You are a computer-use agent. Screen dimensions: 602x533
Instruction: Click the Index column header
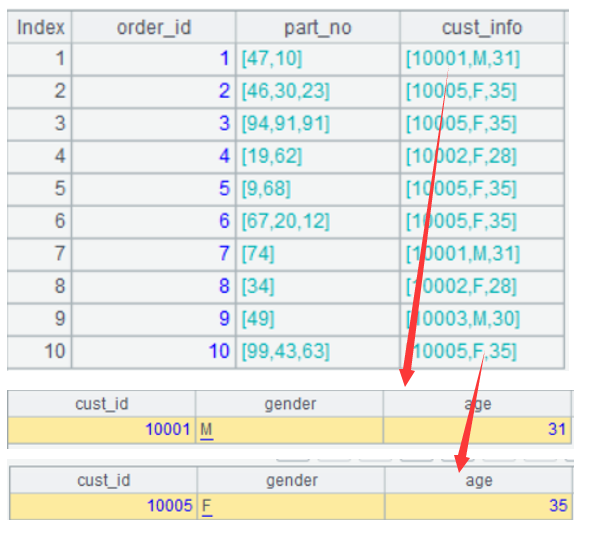pos(40,27)
